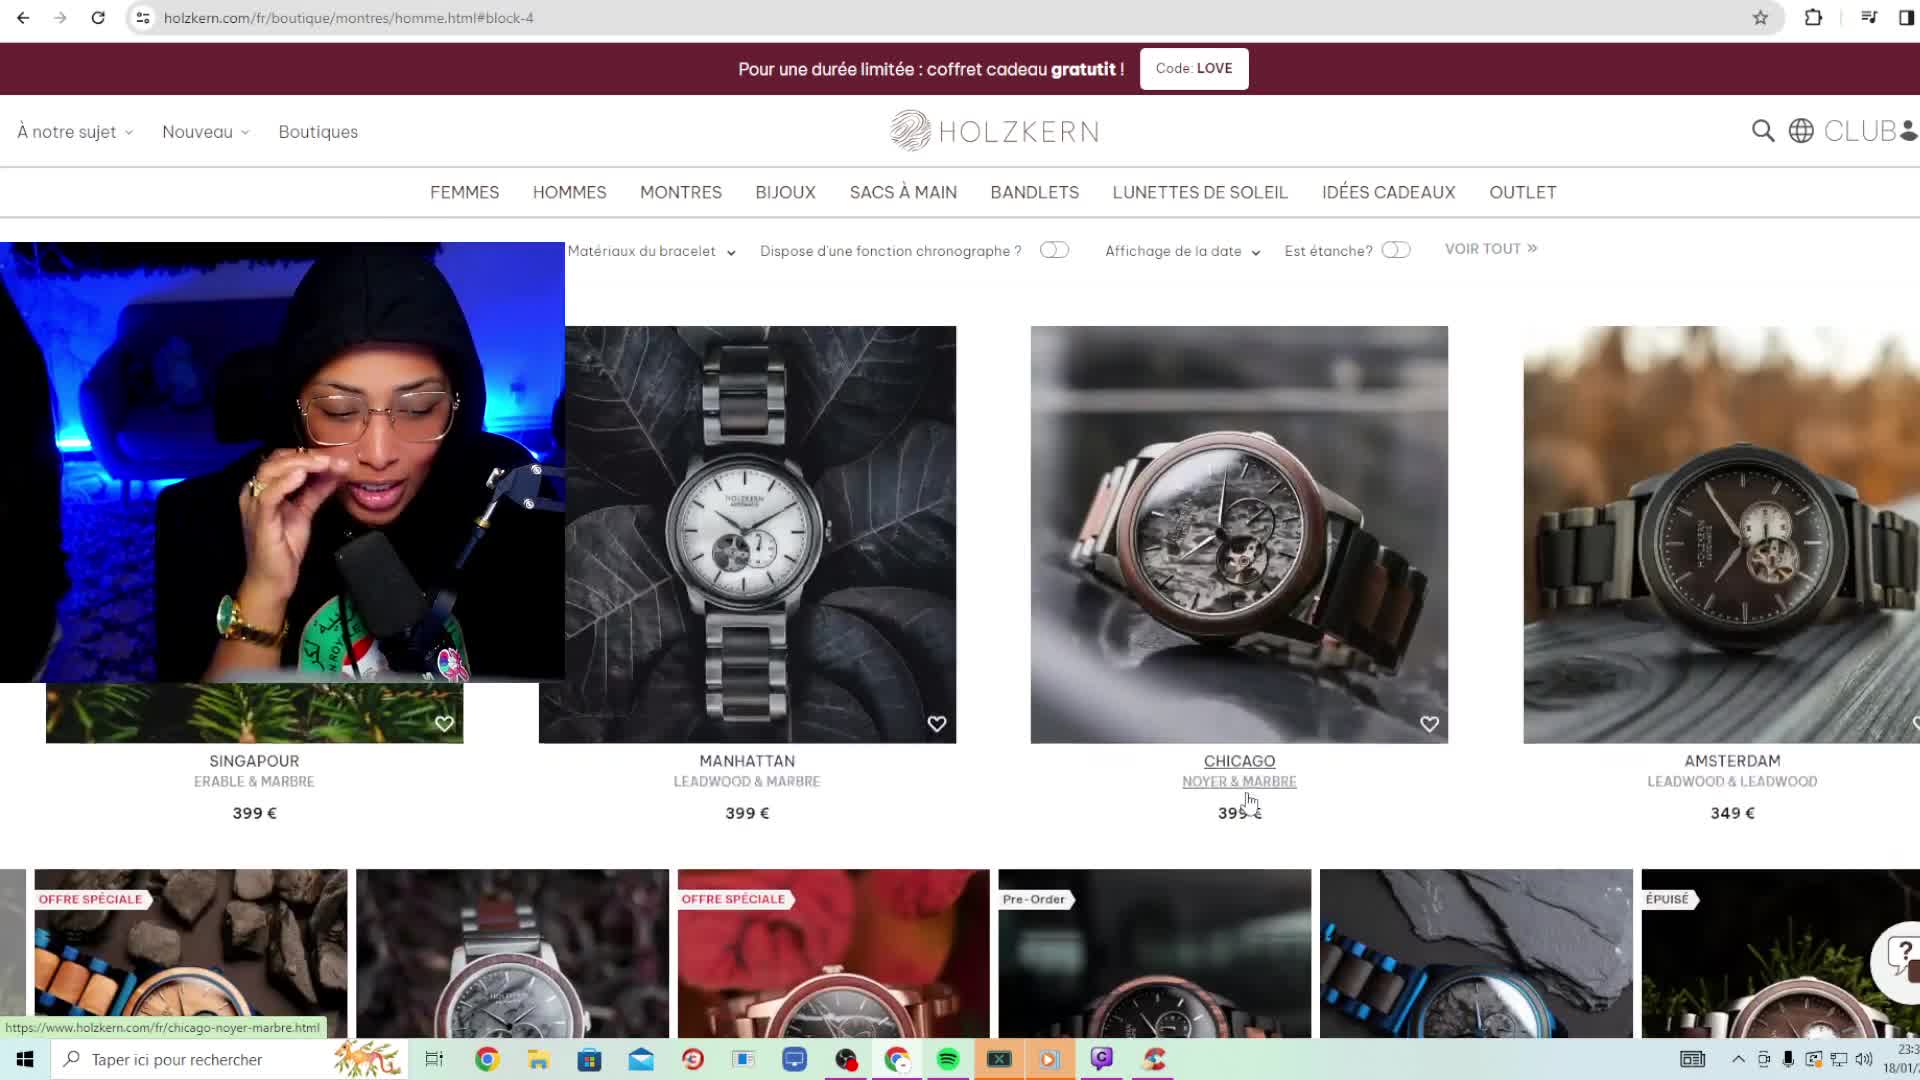1920x1080 pixels.
Task: Open the Amsterdam watch product image
Action: (1721, 534)
